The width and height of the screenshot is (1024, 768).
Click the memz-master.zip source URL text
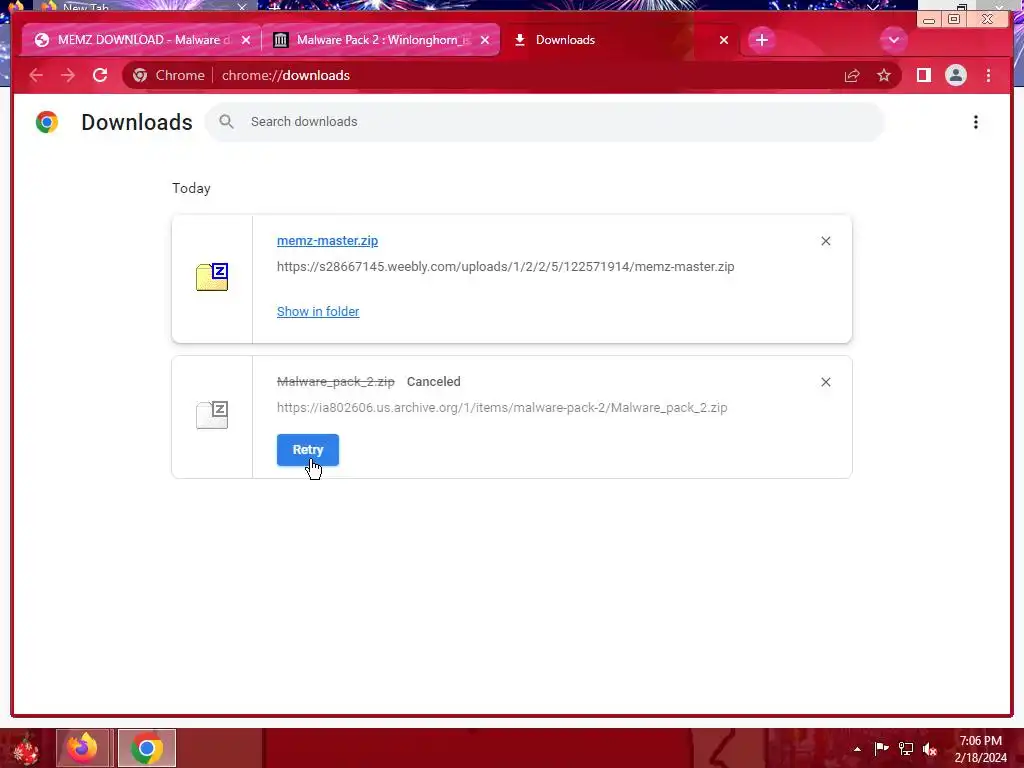[505, 266]
